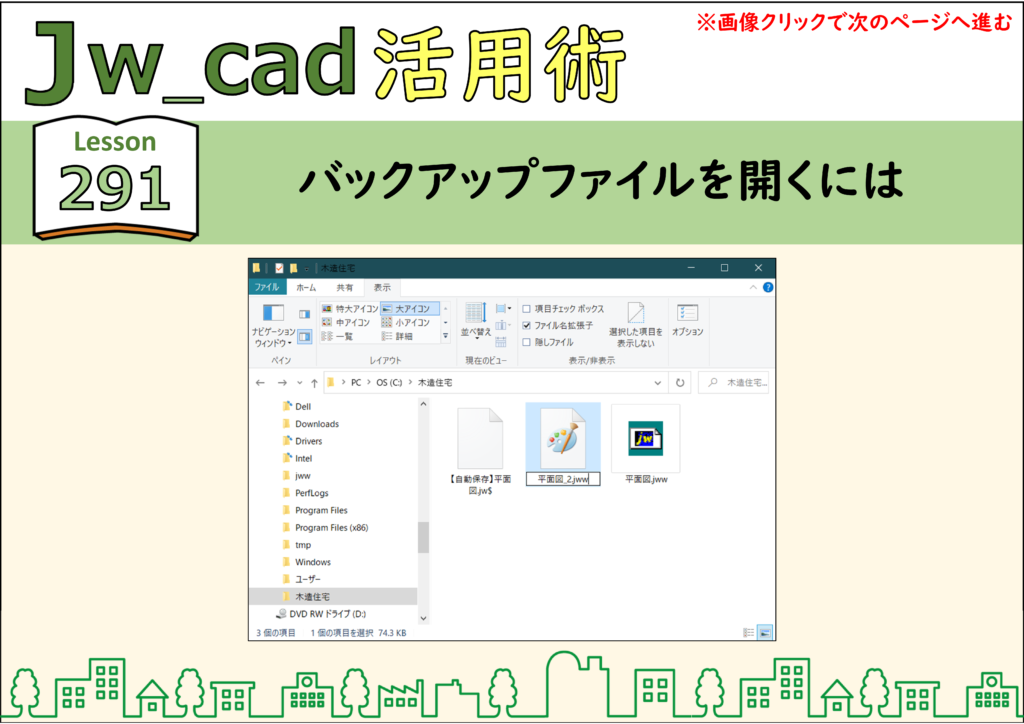Viewport: 1024px width, 724px height.
Task: Click OS (C:) in the address breadcrumb
Action: click(389, 383)
